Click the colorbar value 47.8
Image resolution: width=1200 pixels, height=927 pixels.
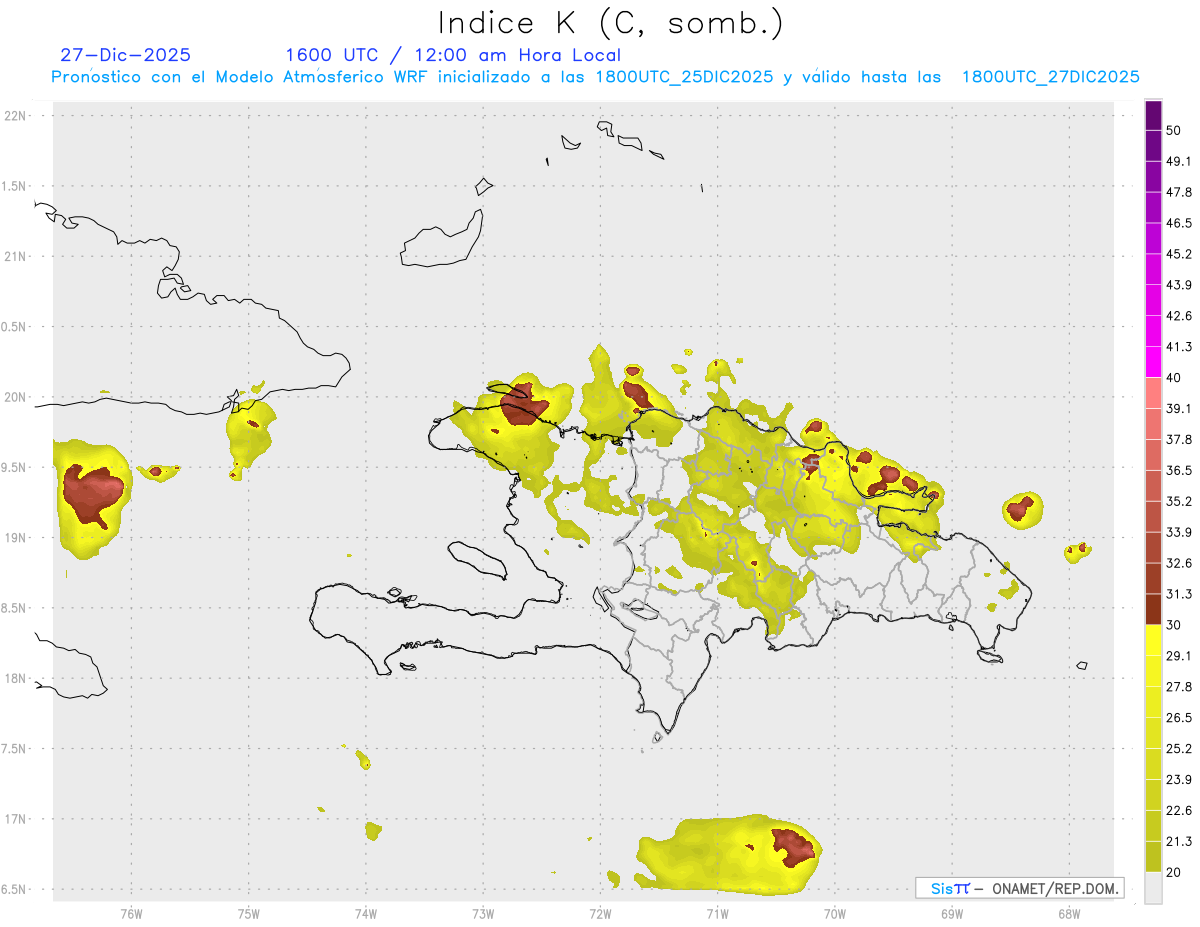click(x=1178, y=192)
